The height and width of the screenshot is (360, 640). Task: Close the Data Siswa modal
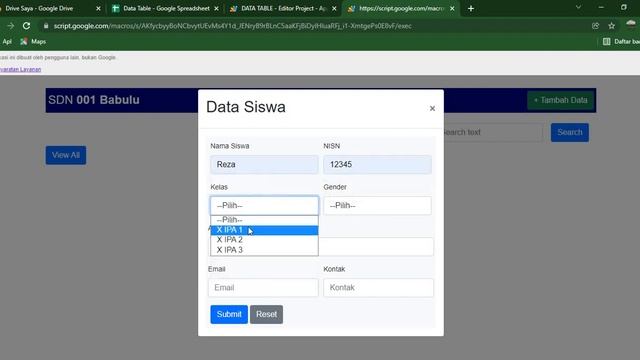click(432, 109)
